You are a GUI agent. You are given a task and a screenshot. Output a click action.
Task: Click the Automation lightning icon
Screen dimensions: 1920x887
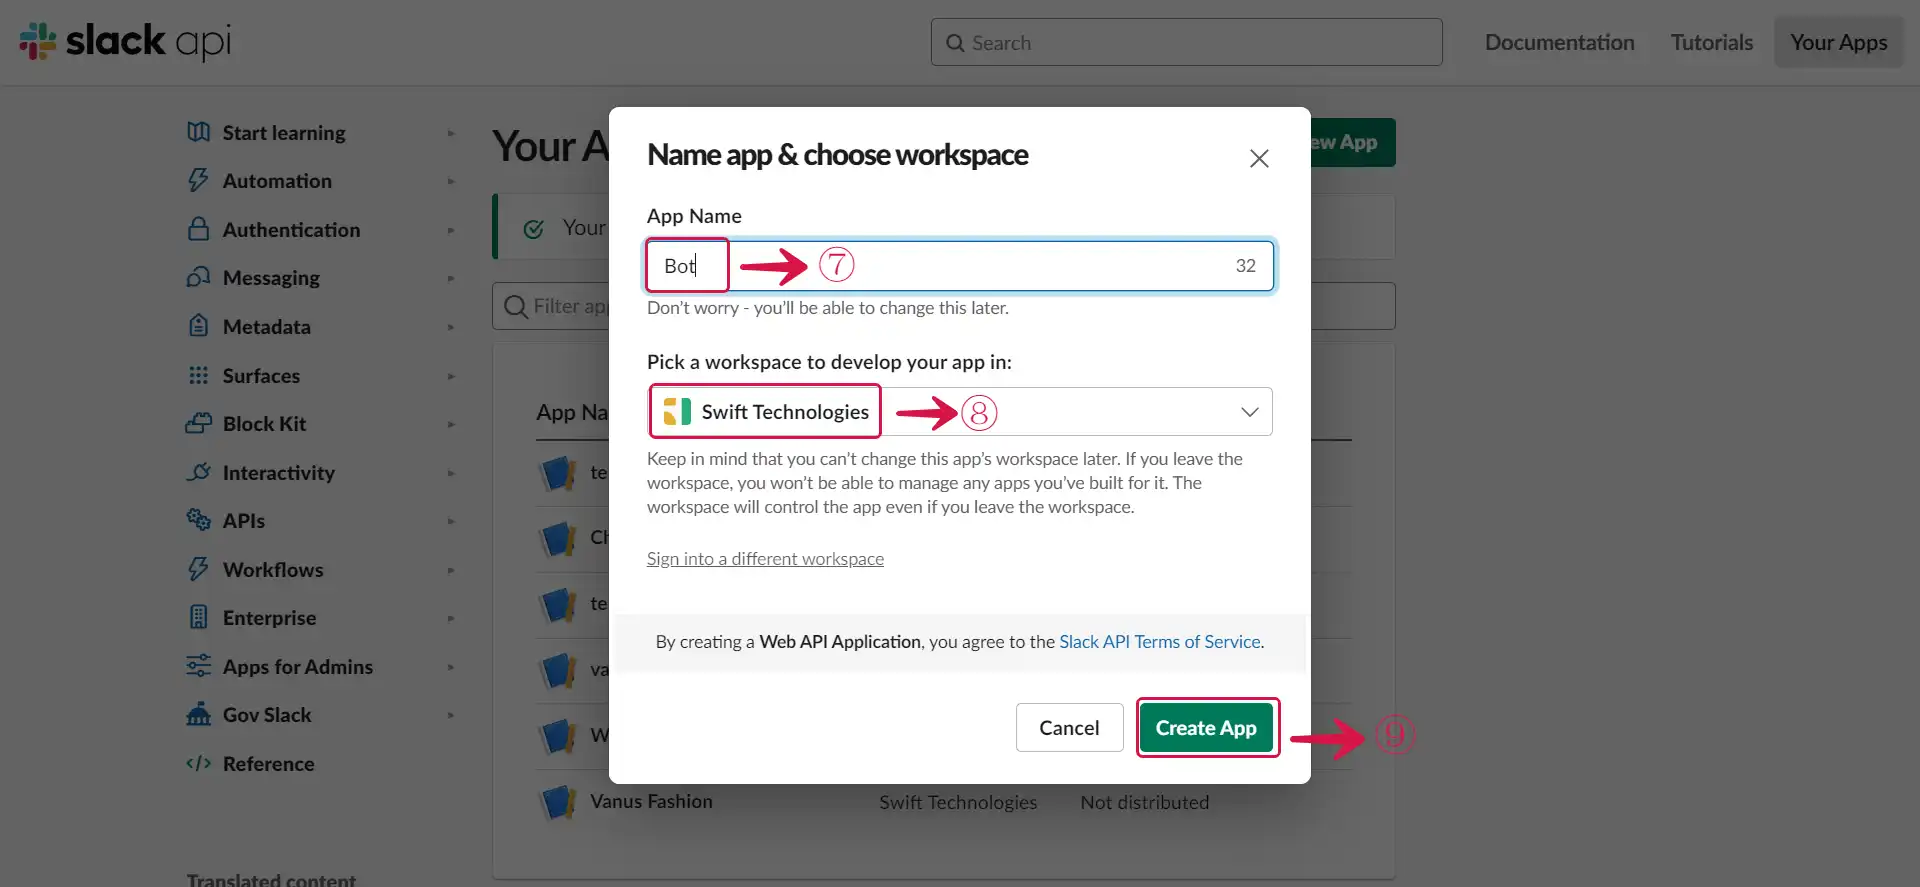[198, 180]
